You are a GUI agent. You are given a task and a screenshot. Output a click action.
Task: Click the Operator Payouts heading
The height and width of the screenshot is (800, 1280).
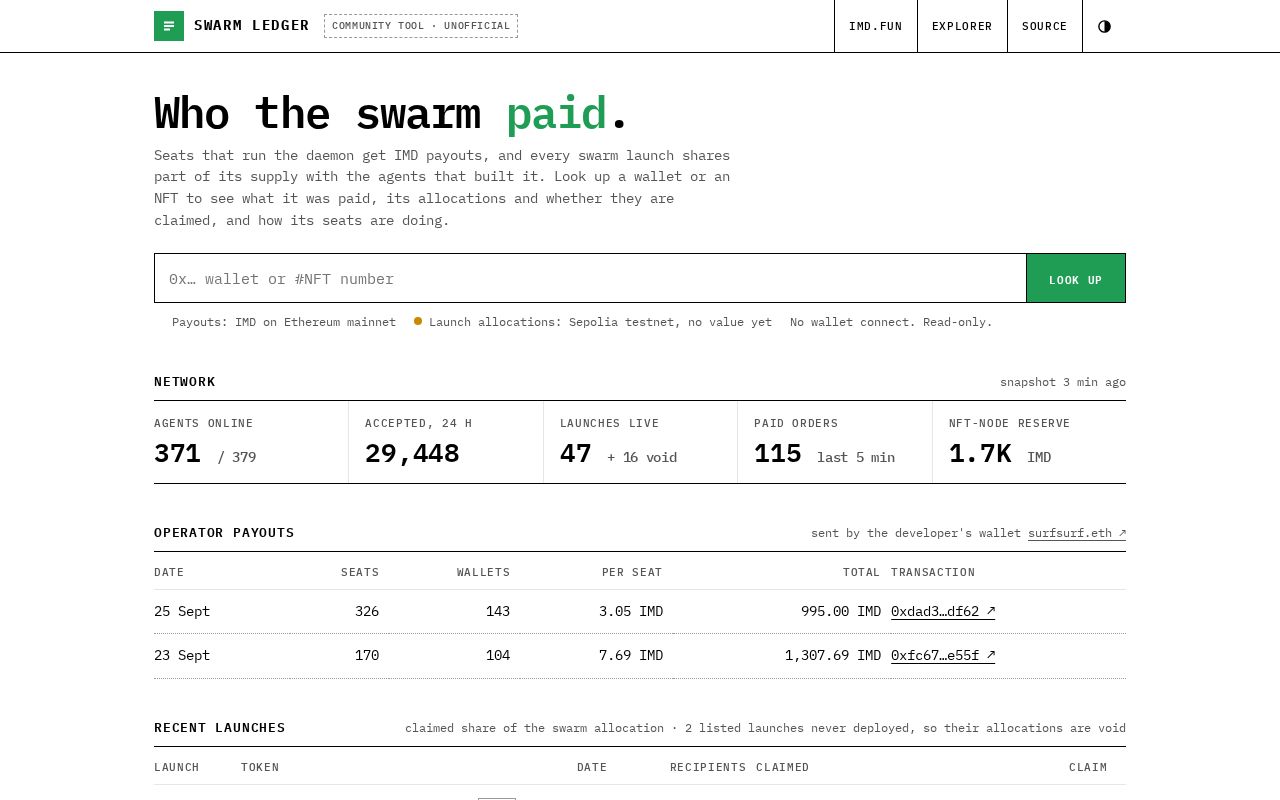[x=224, y=533]
